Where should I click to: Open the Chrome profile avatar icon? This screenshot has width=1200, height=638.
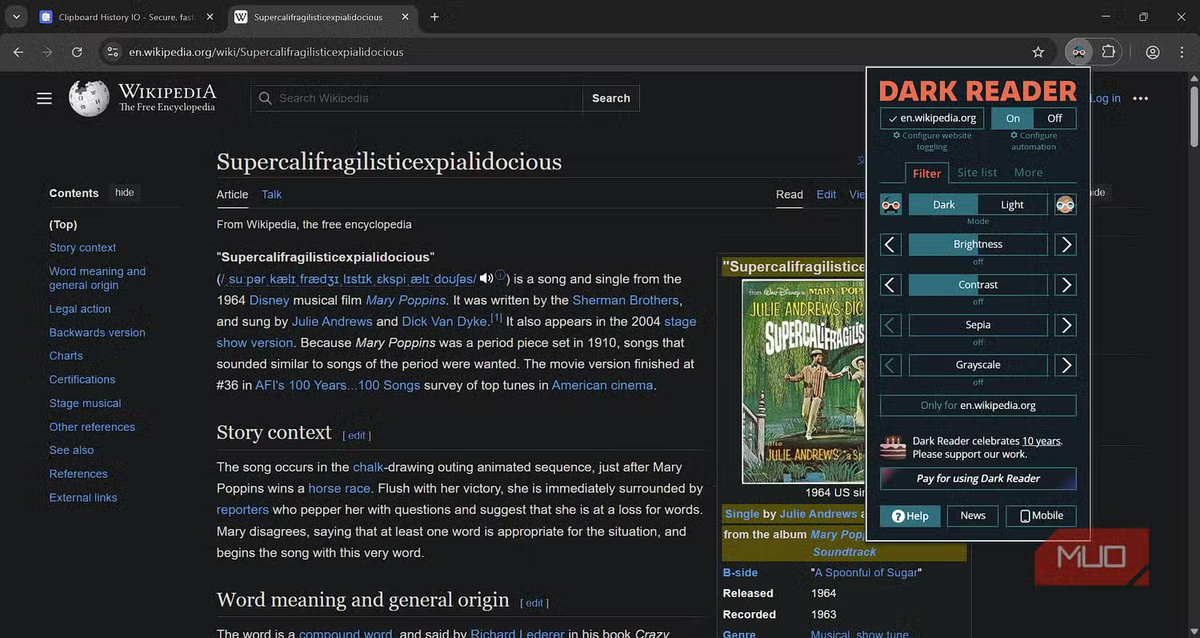1153,52
